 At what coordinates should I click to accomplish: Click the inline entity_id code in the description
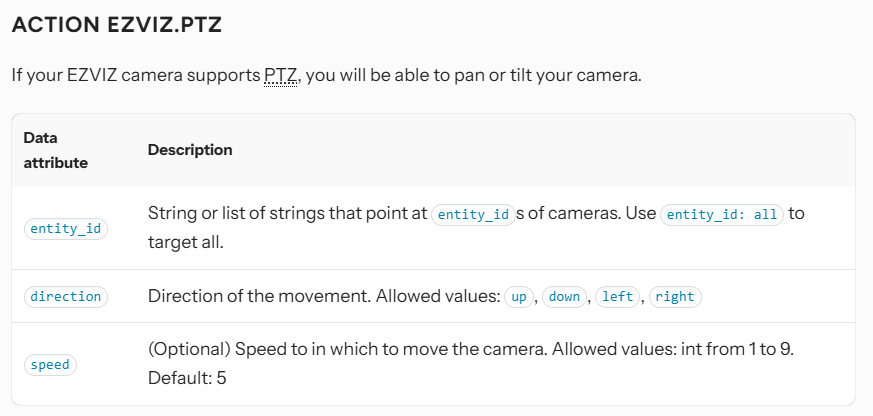472,214
